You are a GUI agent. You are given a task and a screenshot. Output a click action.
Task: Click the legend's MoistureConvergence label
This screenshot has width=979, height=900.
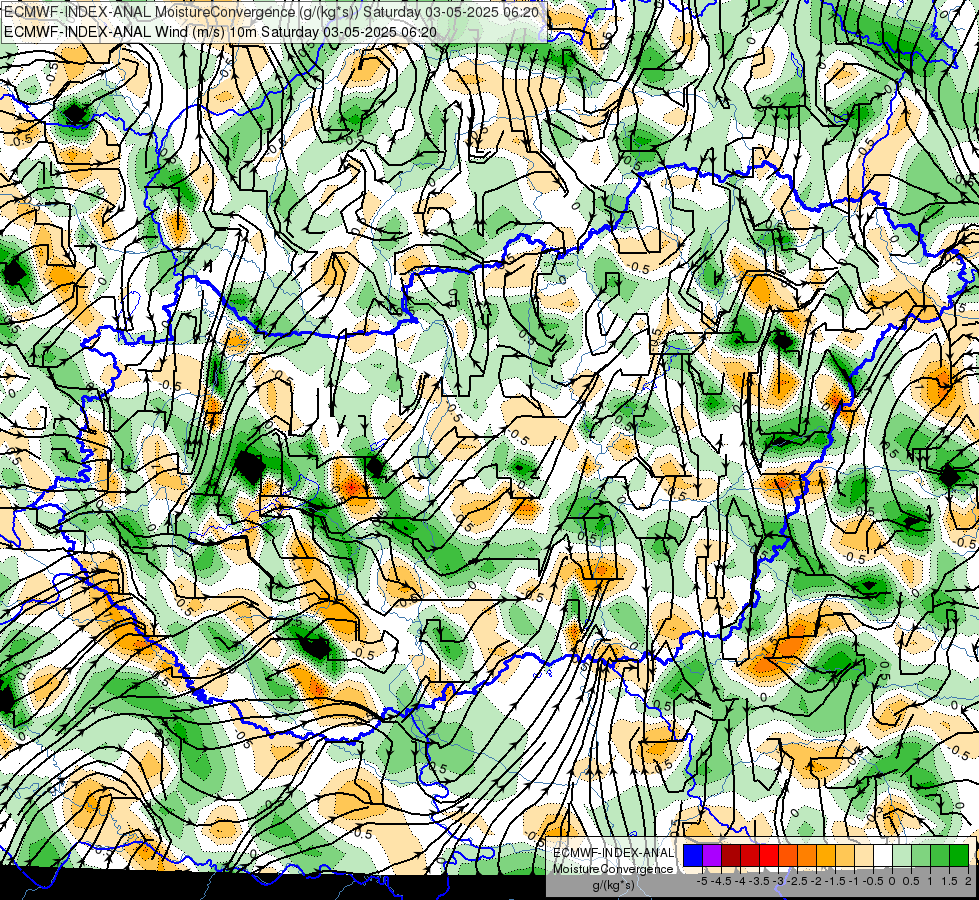pos(614,869)
